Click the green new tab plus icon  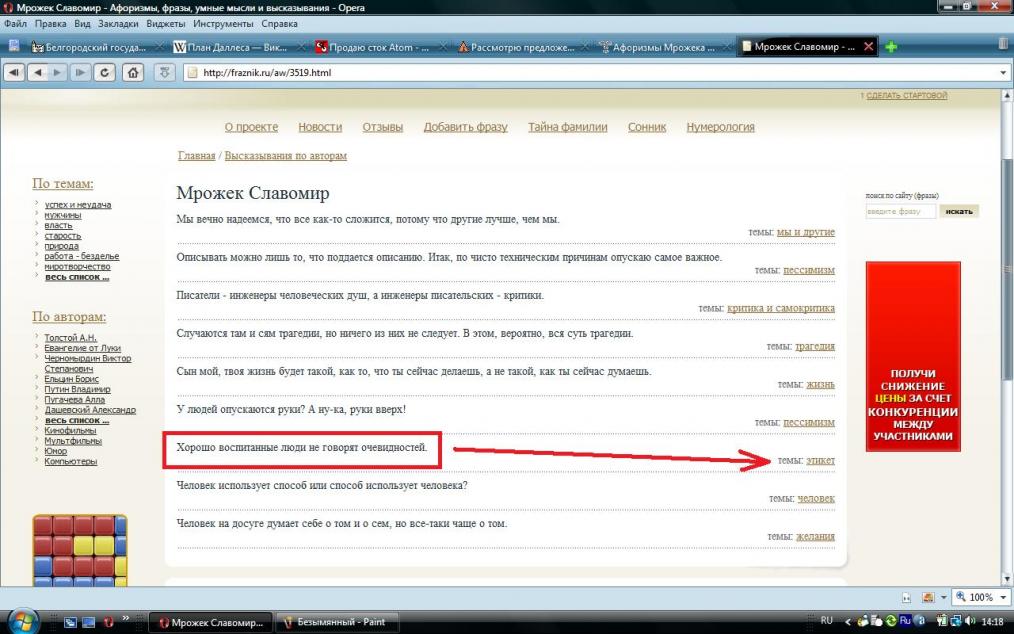tap(891, 46)
